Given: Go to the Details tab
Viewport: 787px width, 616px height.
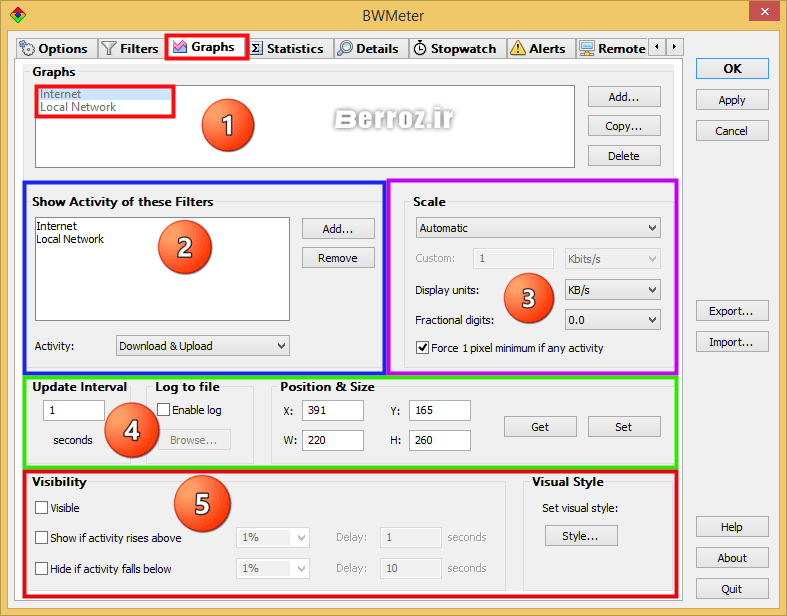Looking at the screenshot, I should point(368,48).
